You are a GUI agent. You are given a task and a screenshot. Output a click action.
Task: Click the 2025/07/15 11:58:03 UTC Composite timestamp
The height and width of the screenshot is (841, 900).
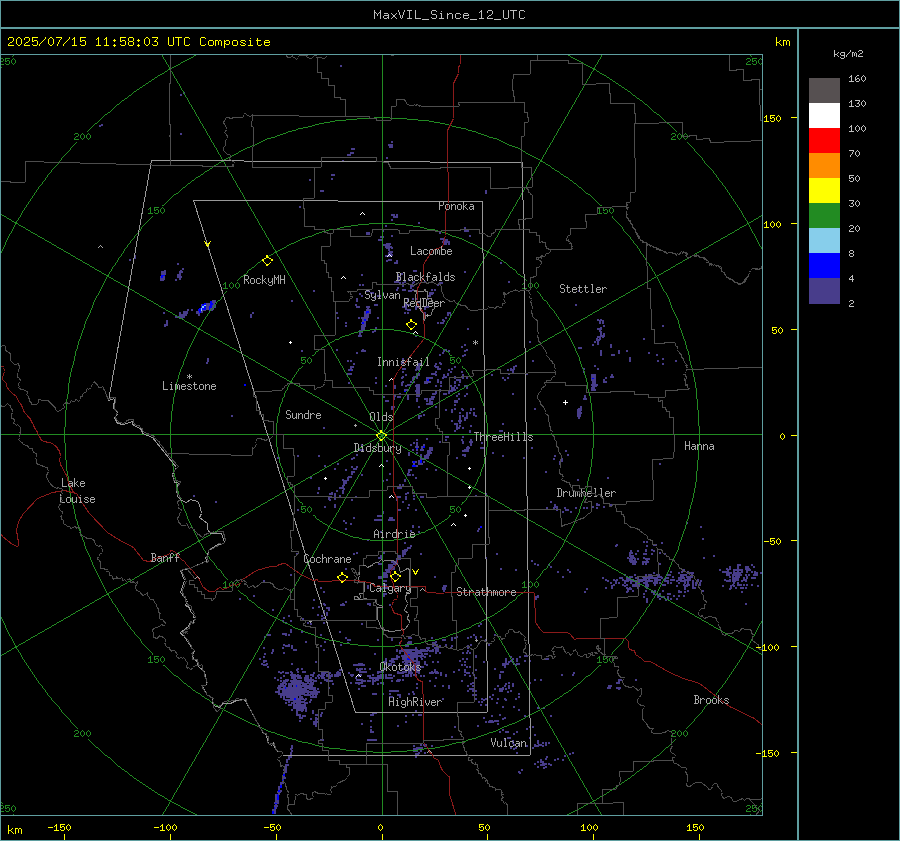[x=138, y=42]
